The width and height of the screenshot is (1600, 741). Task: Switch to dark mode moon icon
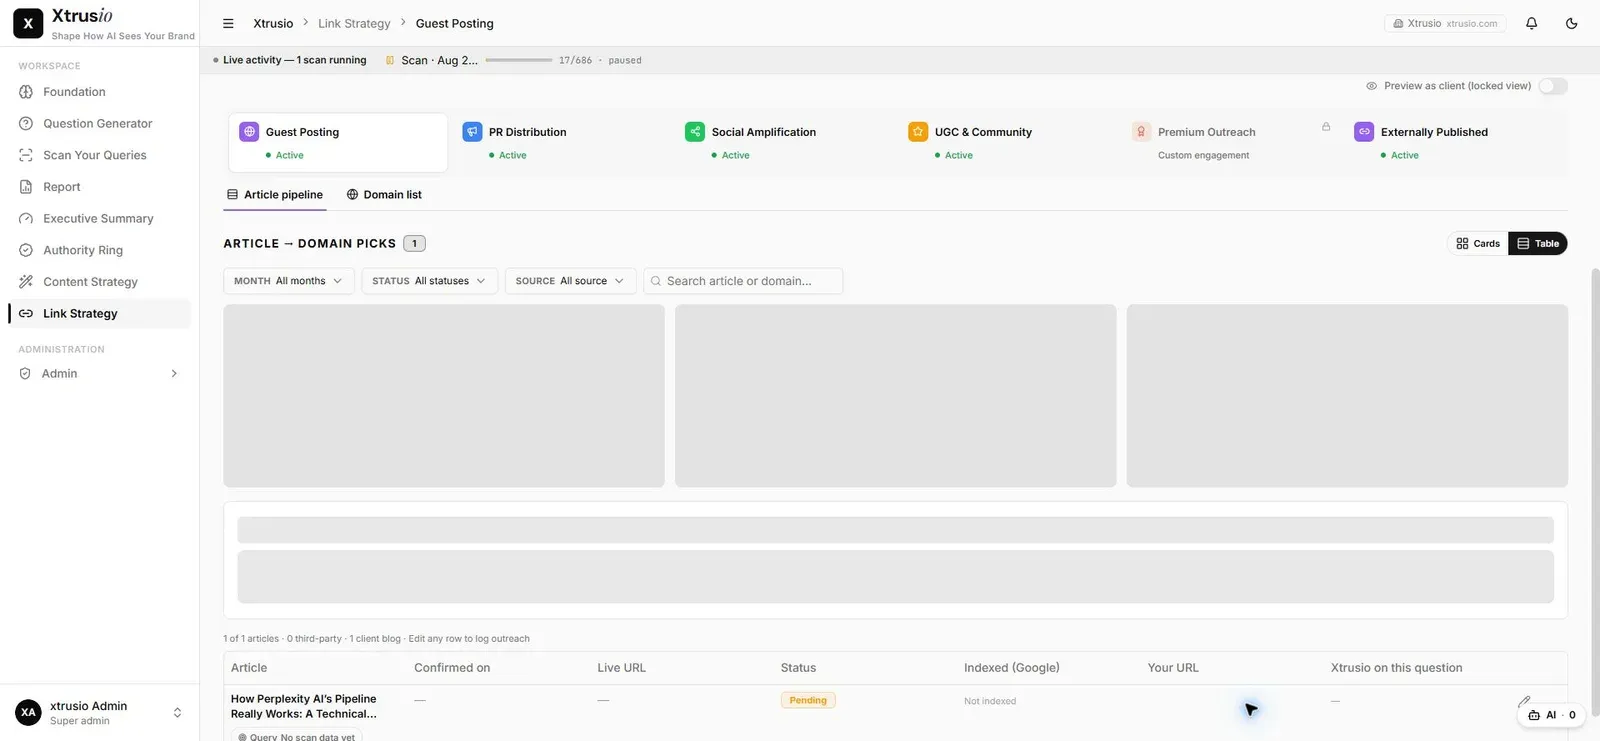[1571, 23]
